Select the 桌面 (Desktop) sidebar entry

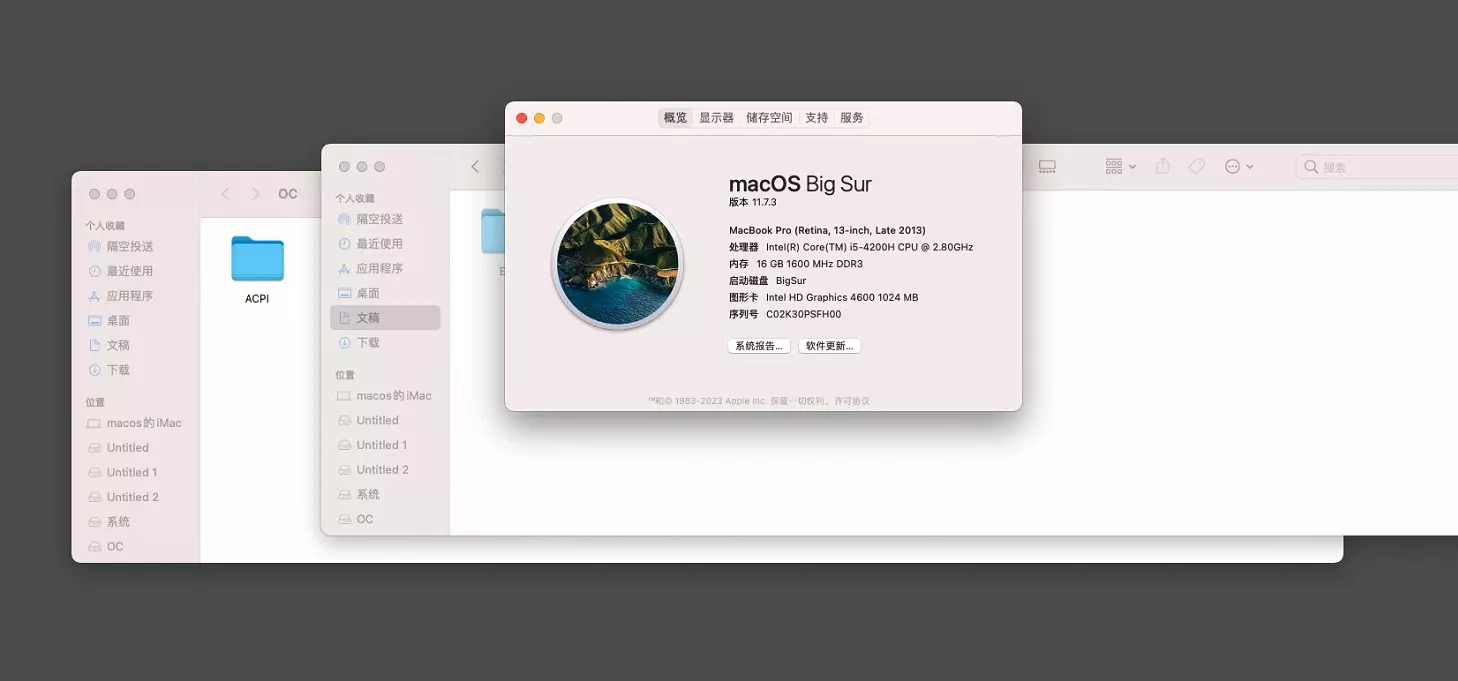(383, 293)
